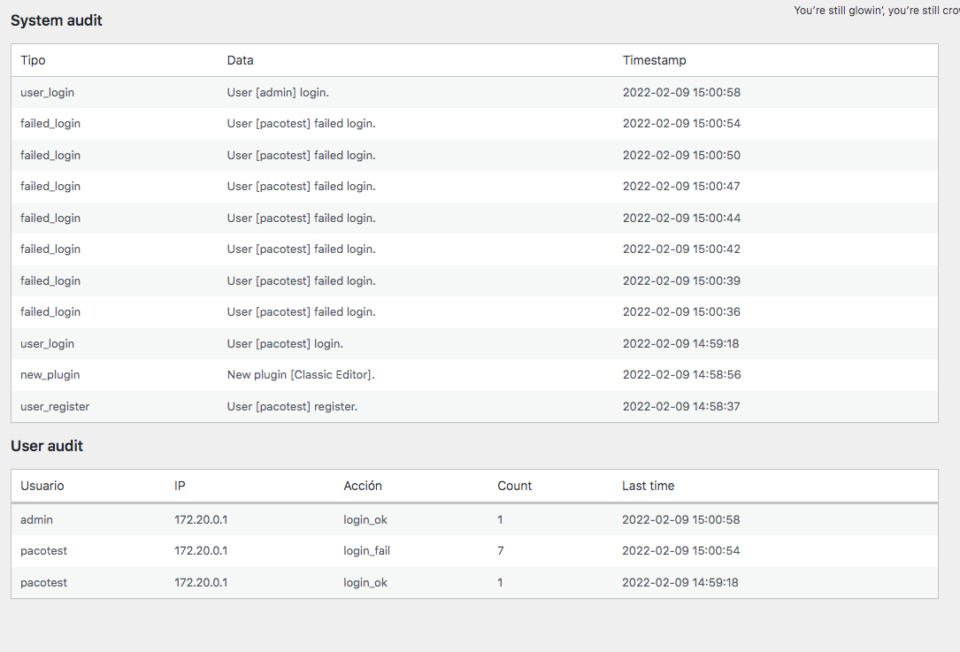Click the User audit heading
This screenshot has height=652, width=960.
click(47, 446)
